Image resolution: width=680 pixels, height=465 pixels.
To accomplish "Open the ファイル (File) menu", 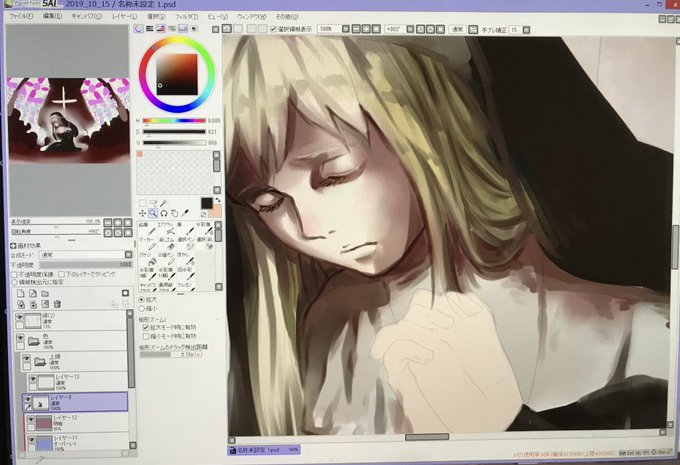I will tap(20, 16).
